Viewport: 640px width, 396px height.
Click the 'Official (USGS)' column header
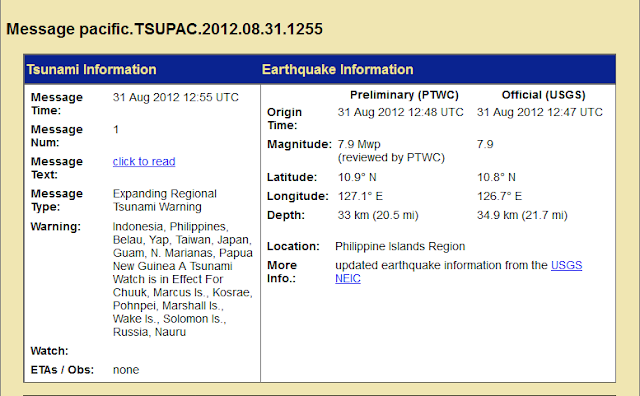544,95
